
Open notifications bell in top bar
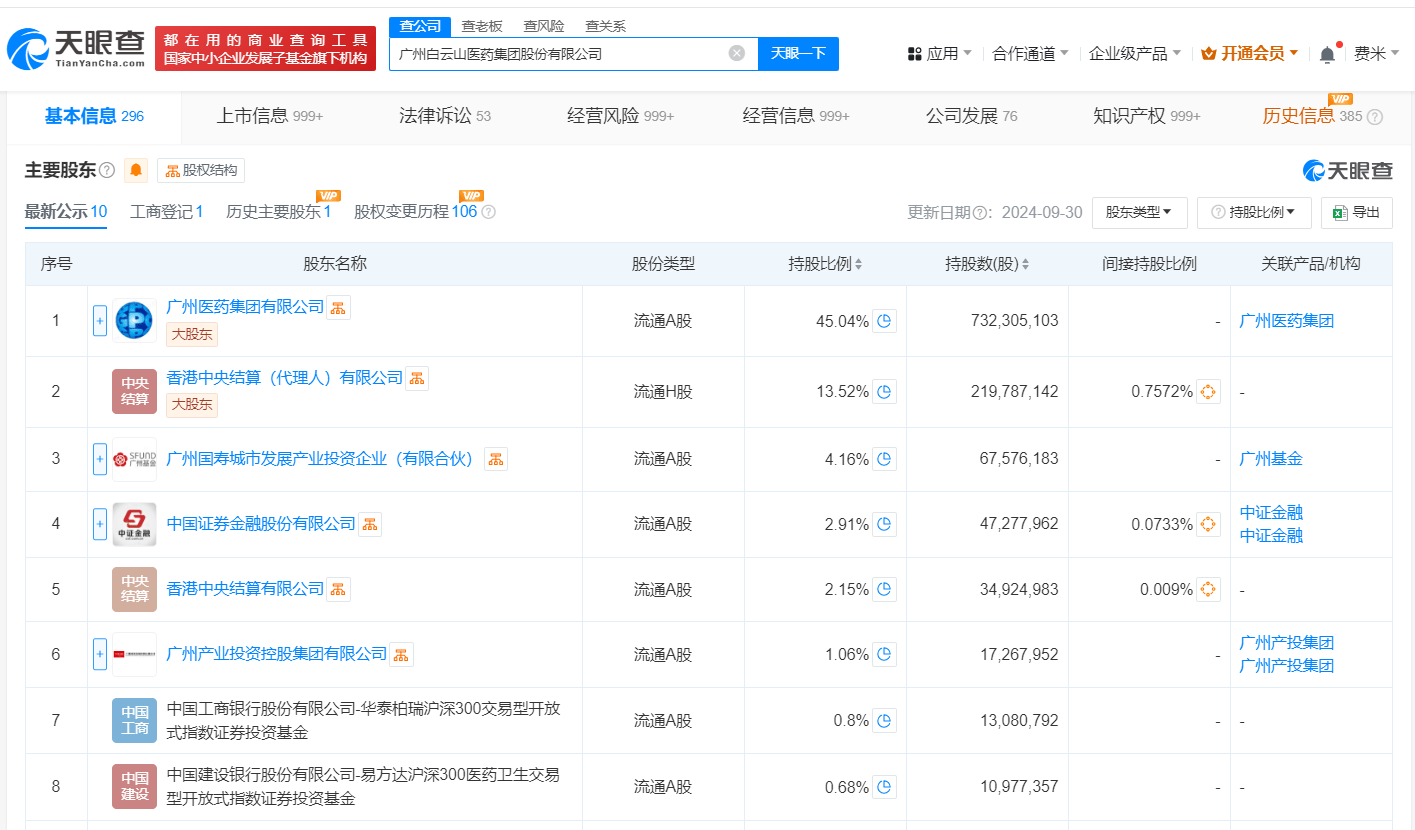(x=1327, y=54)
